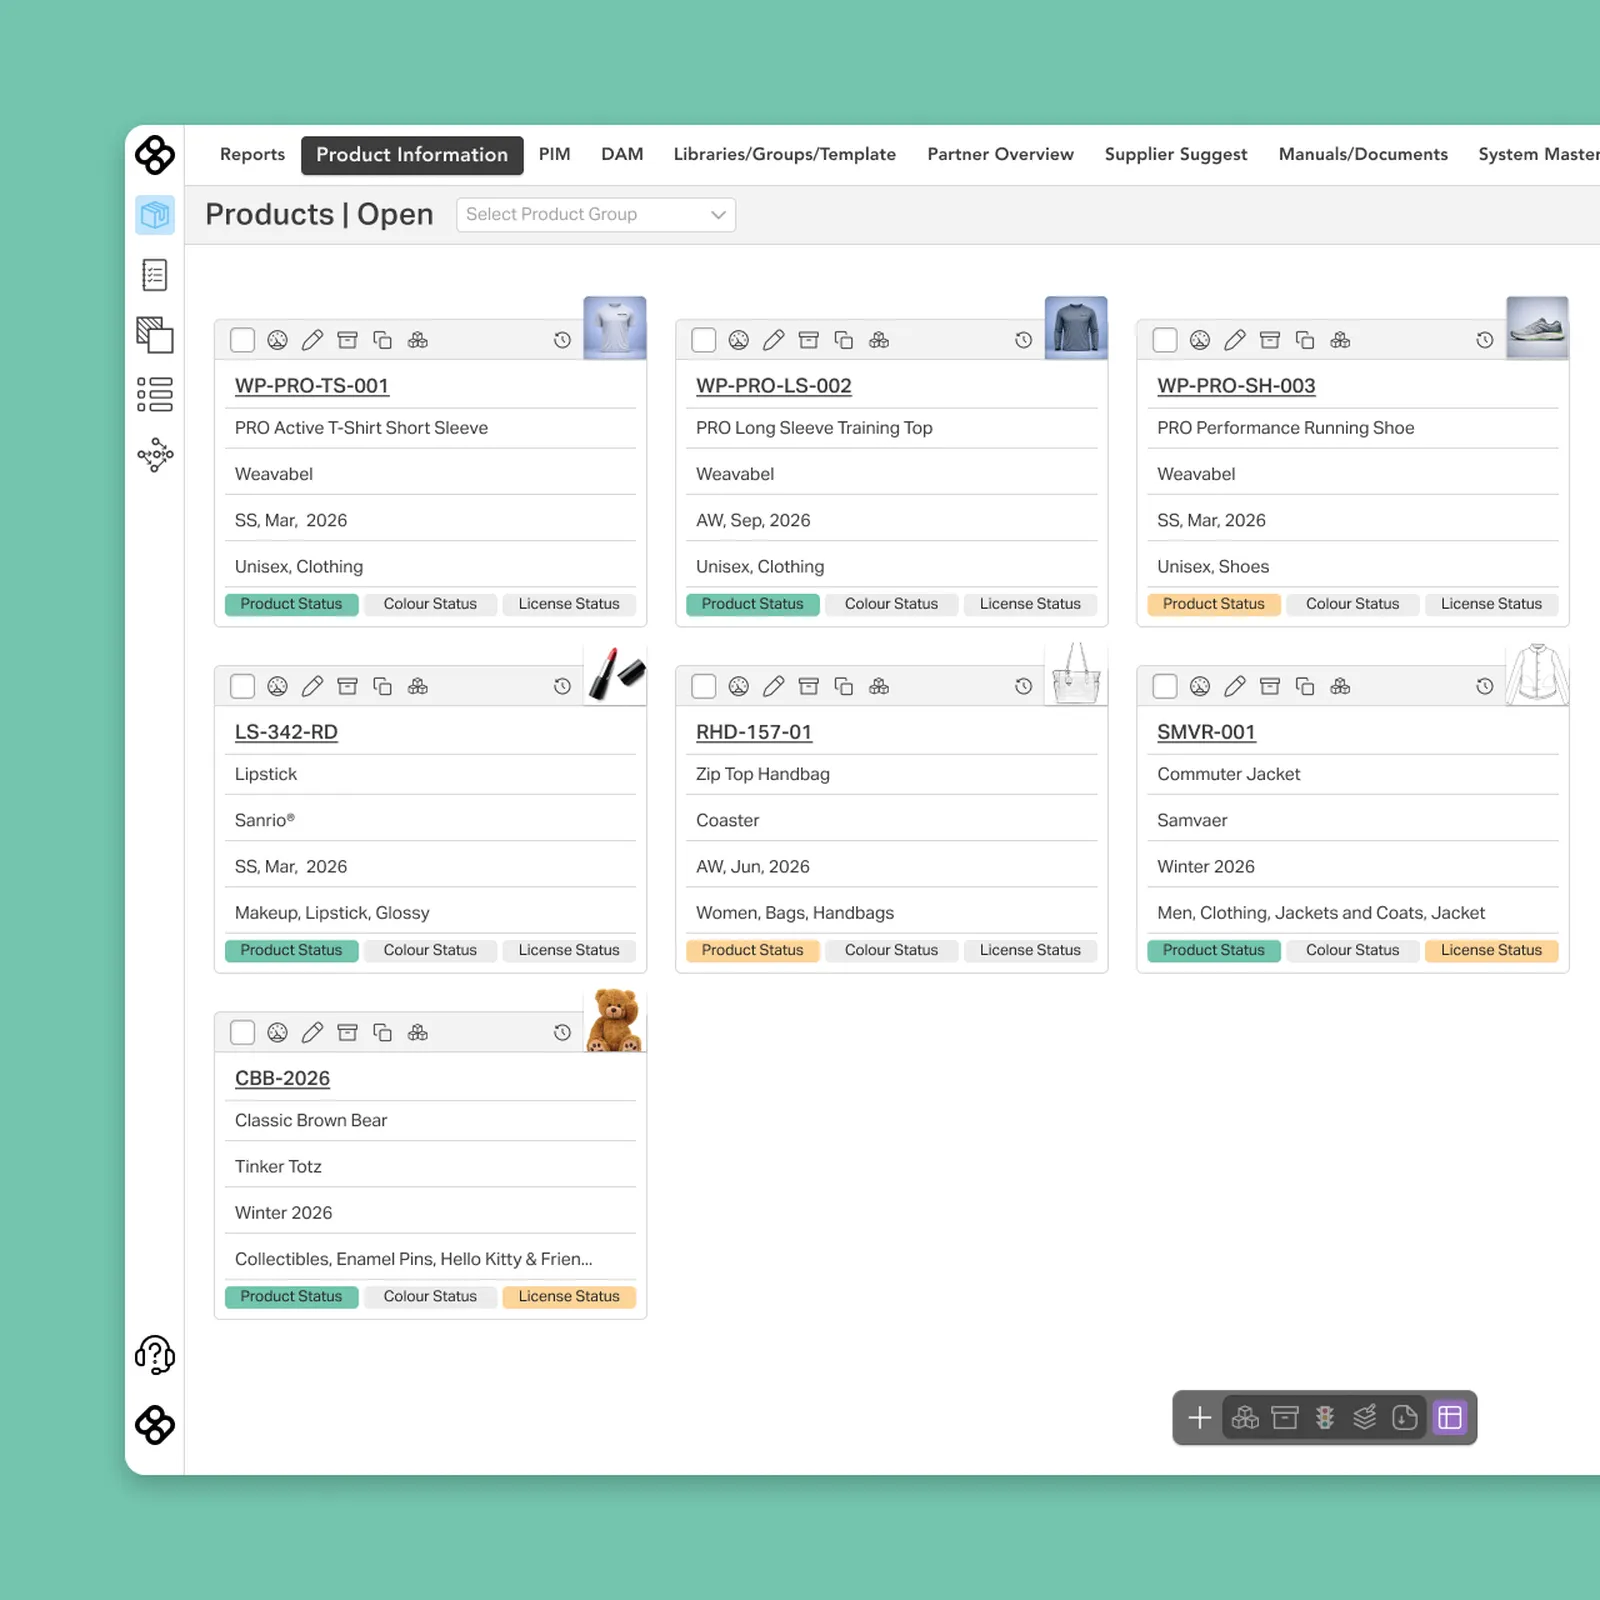The height and width of the screenshot is (1600, 1600).
Task: Open the products cube icon in sidebar
Action: coord(155,215)
